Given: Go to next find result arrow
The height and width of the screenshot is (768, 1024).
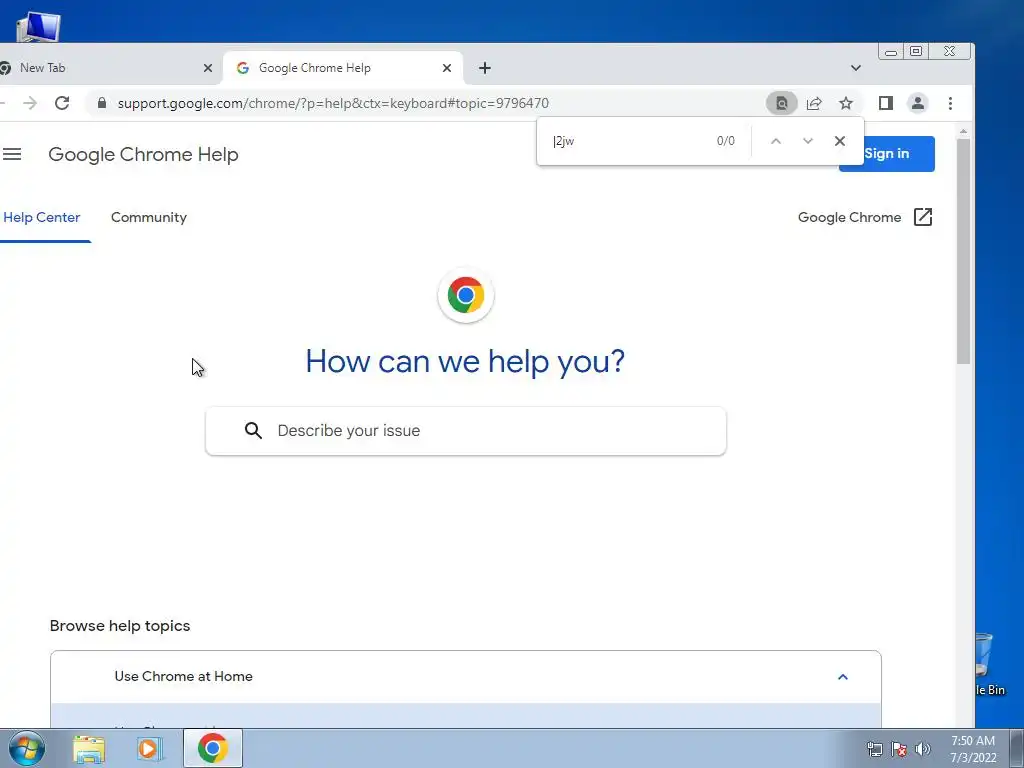Looking at the screenshot, I should point(808,141).
